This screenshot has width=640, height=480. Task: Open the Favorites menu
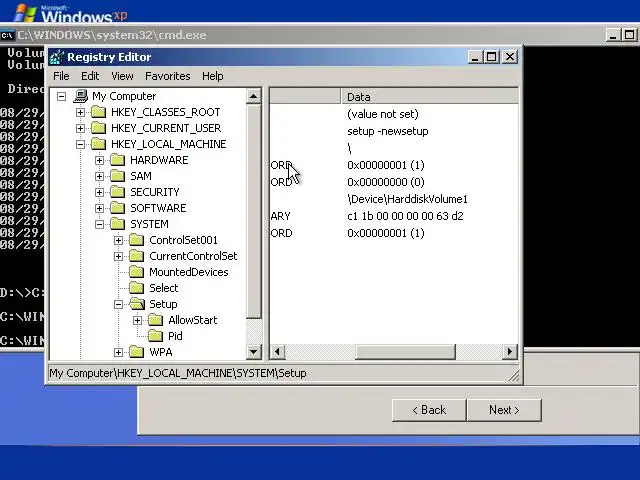click(x=168, y=76)
